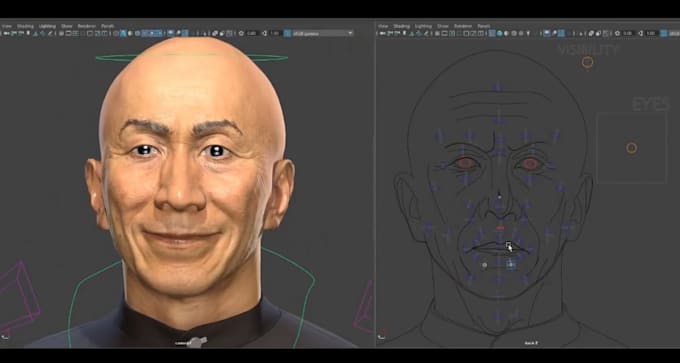The width and height of the screenshot is (680, 363).
Task: Toggle Resolution Gate in the left panel toolbar
Action: (x=75, y=33)
